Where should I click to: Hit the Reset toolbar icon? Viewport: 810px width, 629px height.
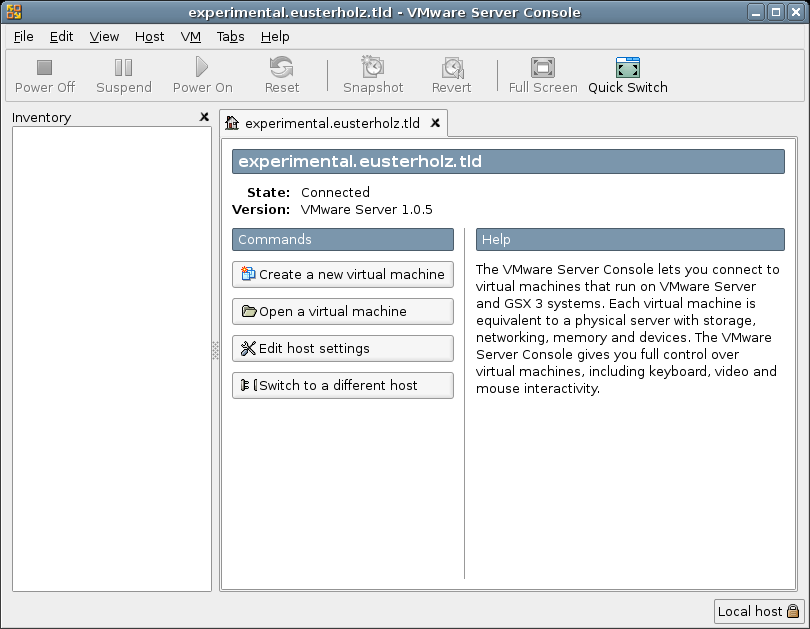[281, 68]
